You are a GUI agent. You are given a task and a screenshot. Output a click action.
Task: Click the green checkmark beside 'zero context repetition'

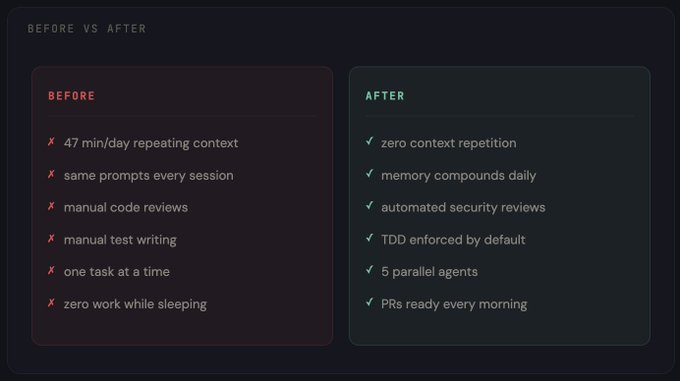369,141
